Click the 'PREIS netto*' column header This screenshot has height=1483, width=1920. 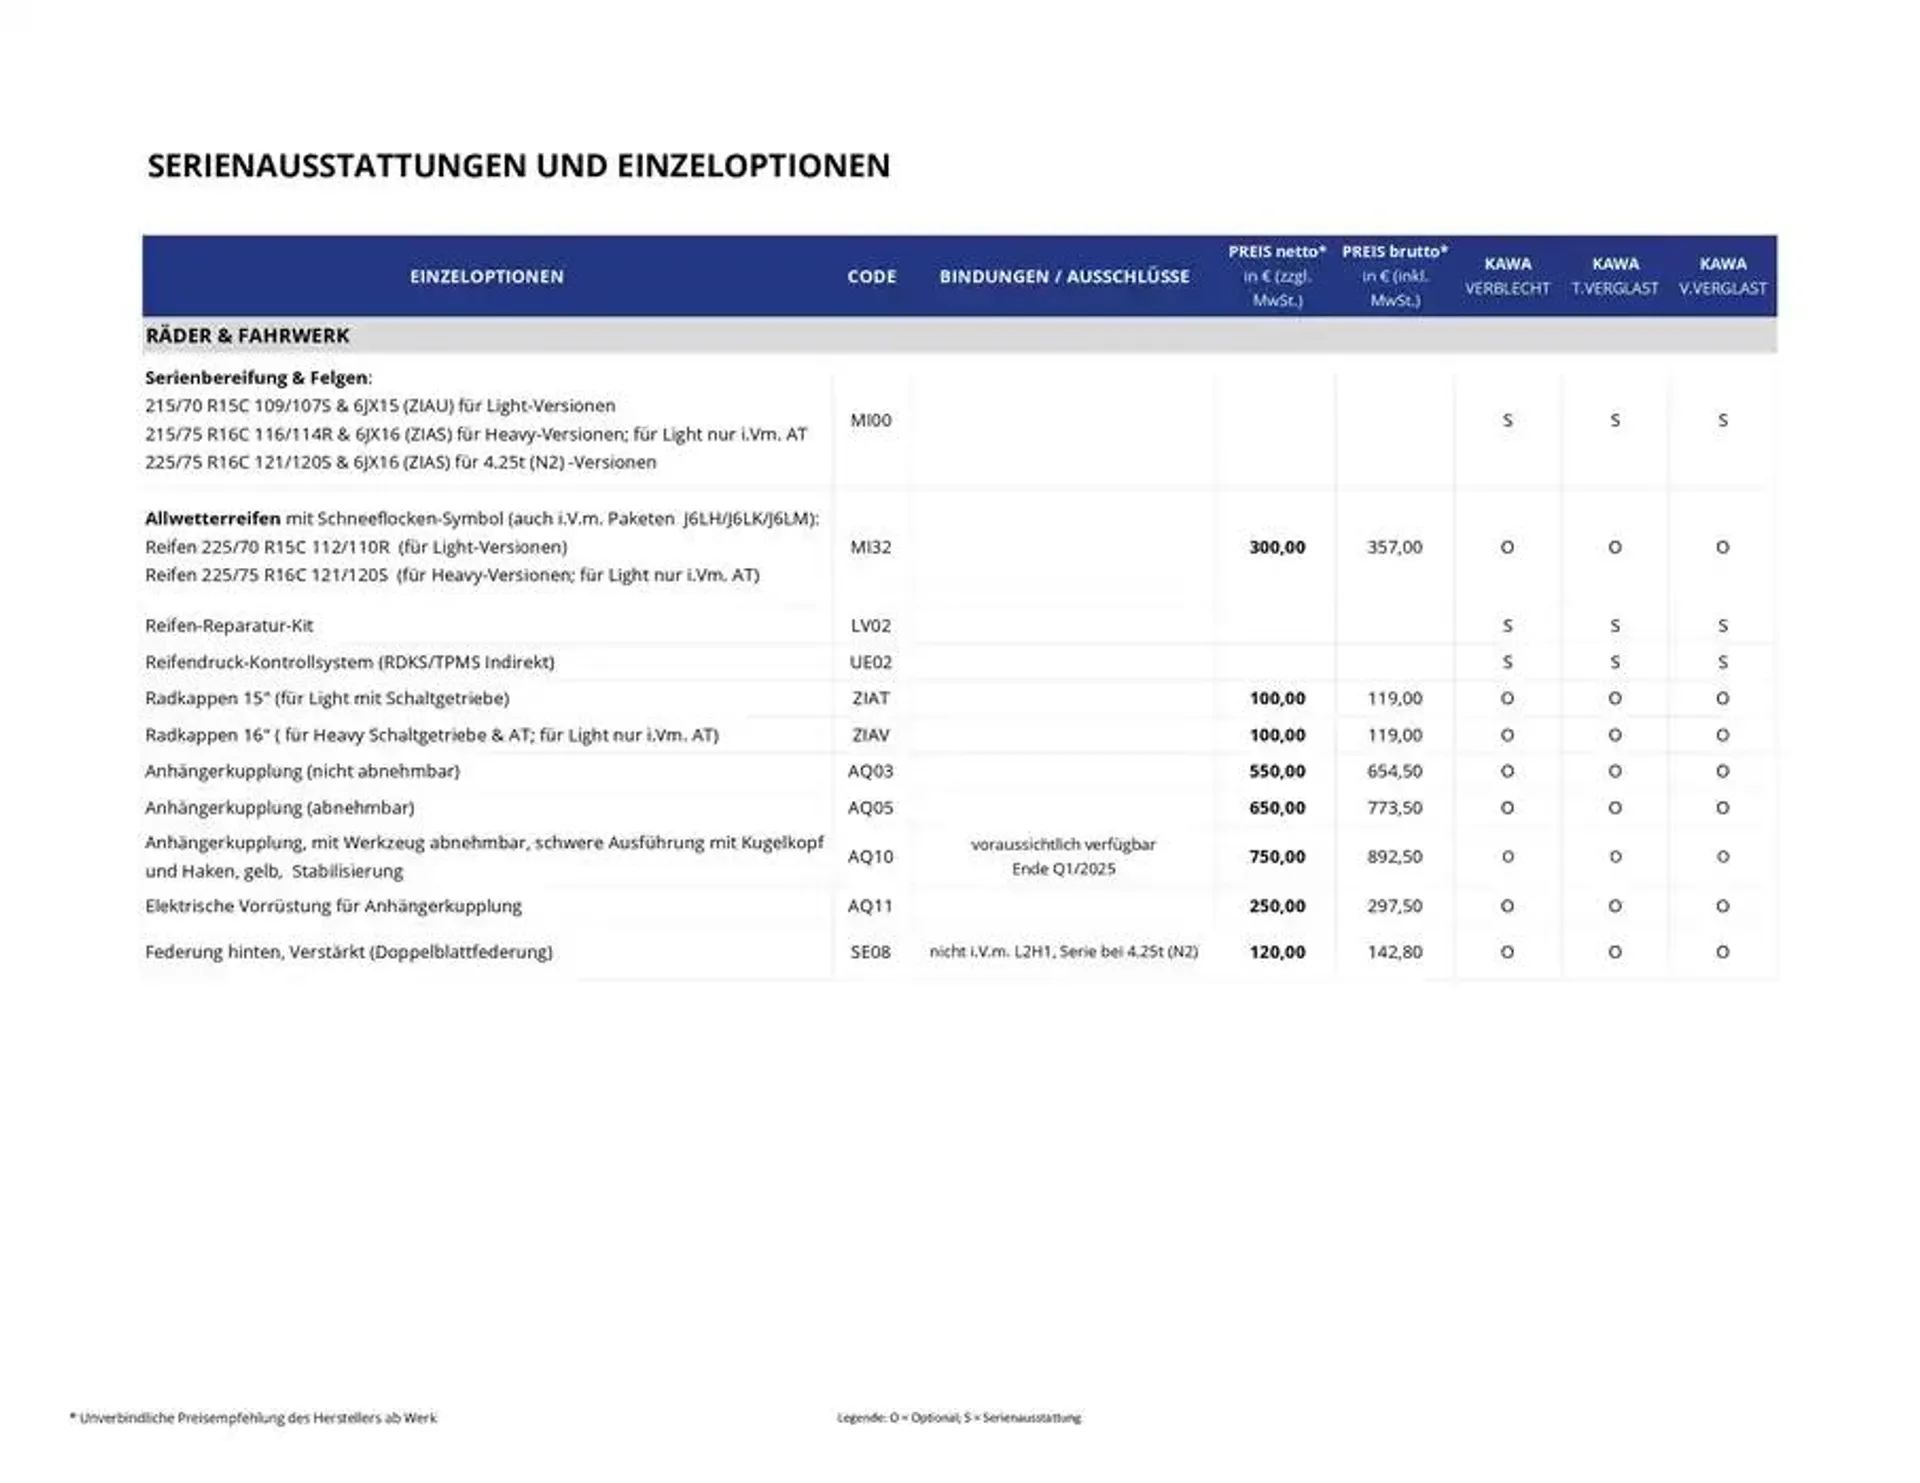tap(1277, 275)
